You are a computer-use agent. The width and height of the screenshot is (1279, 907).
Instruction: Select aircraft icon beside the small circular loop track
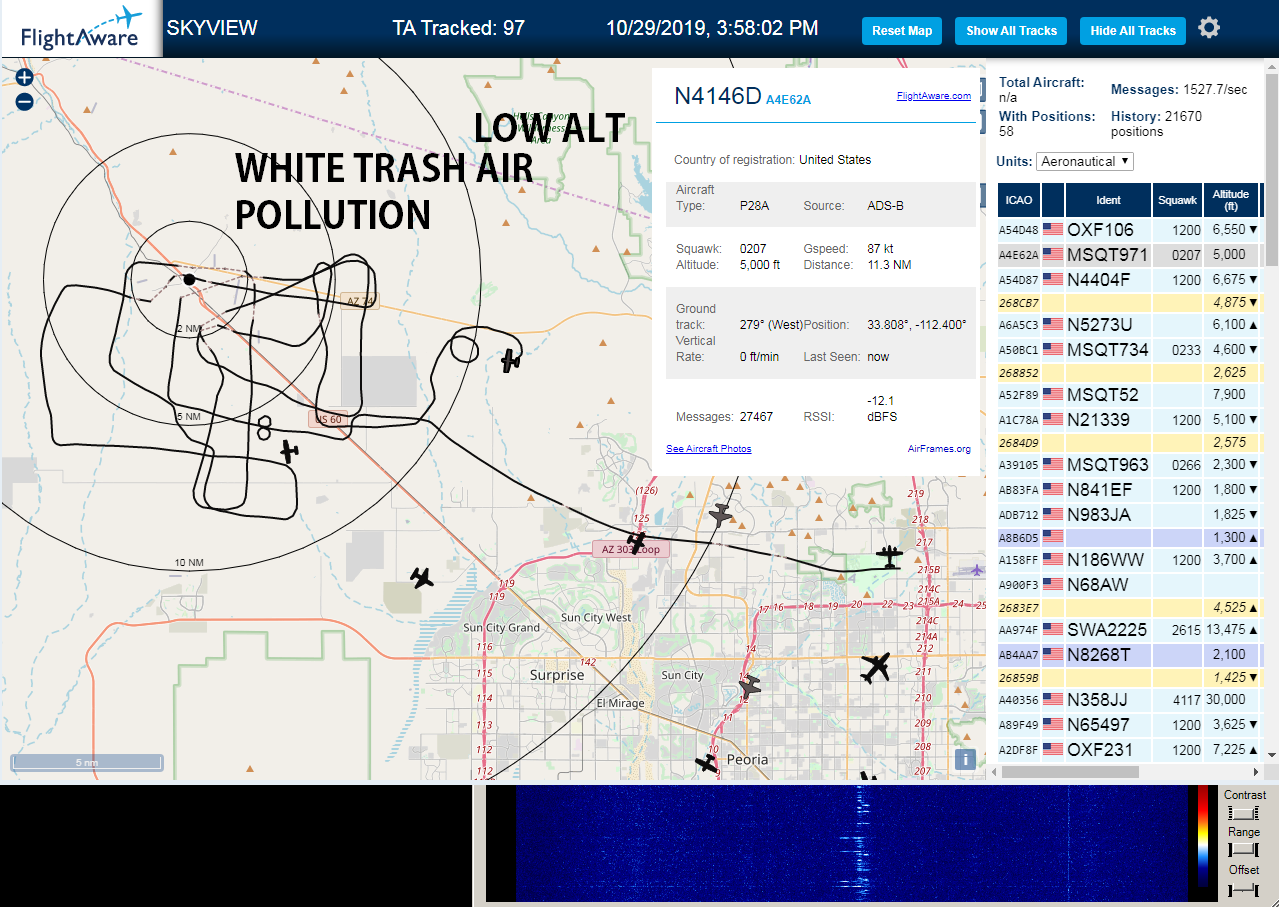coord(511,360)
